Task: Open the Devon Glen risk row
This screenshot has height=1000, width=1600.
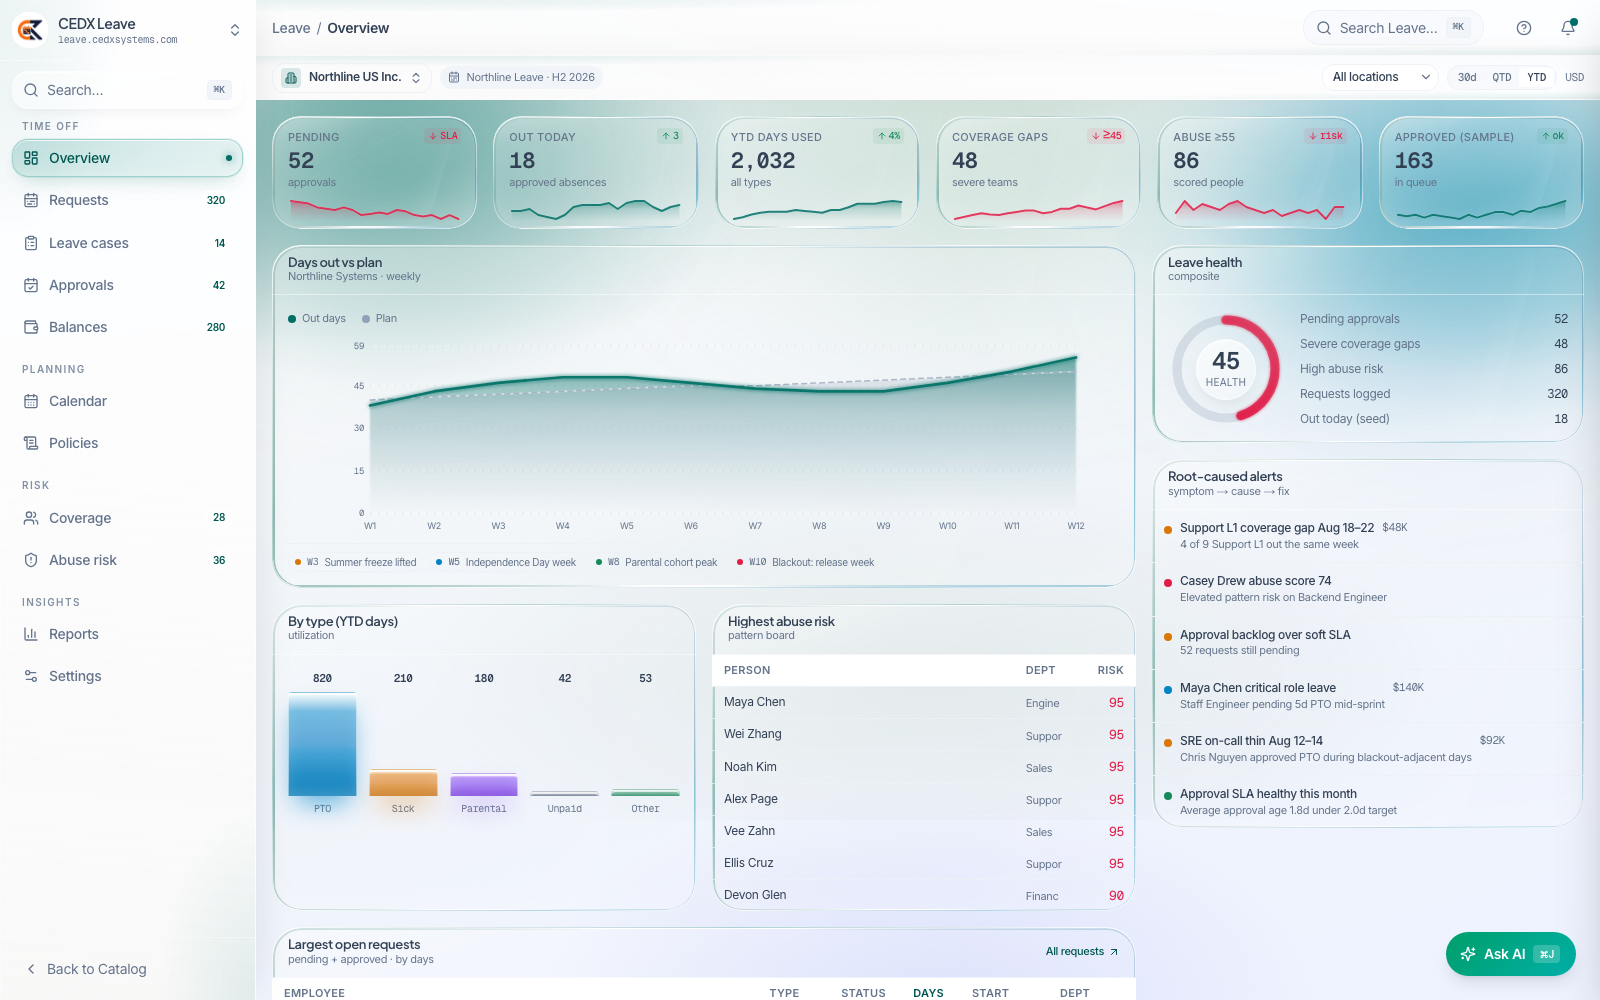Action: [x=924, y=895]
